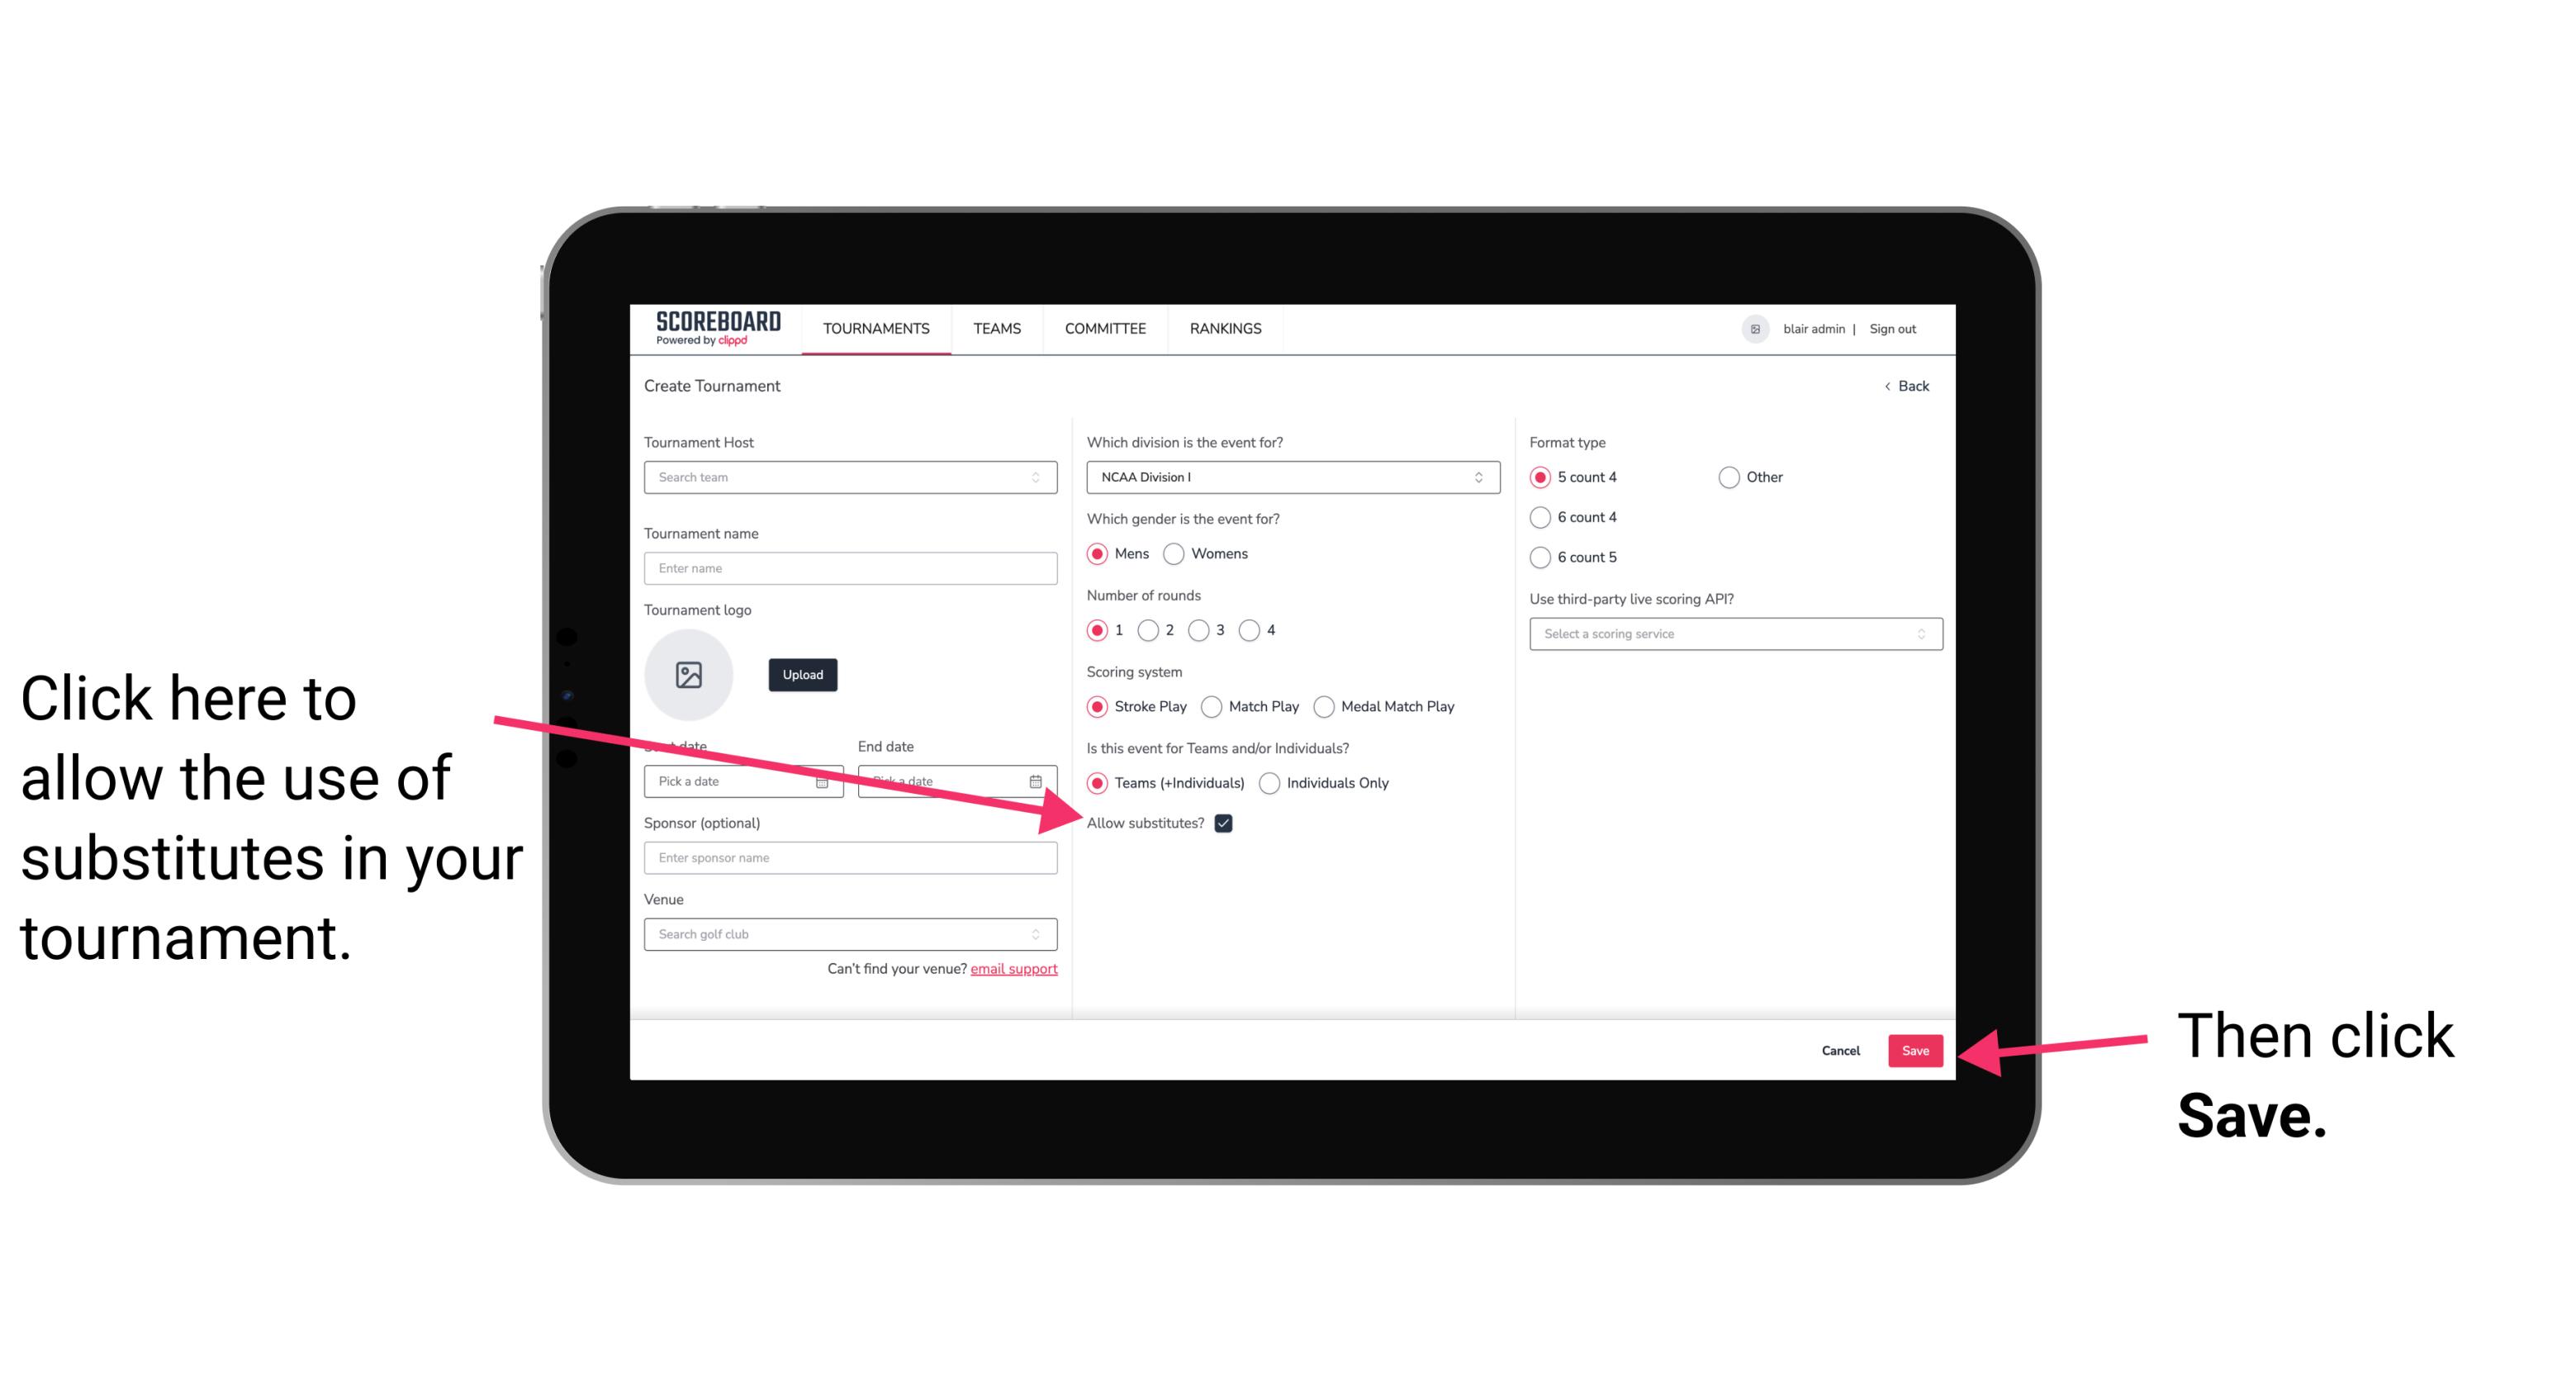Navigate to the TOURNAMENTS tab

click(877, 328)
